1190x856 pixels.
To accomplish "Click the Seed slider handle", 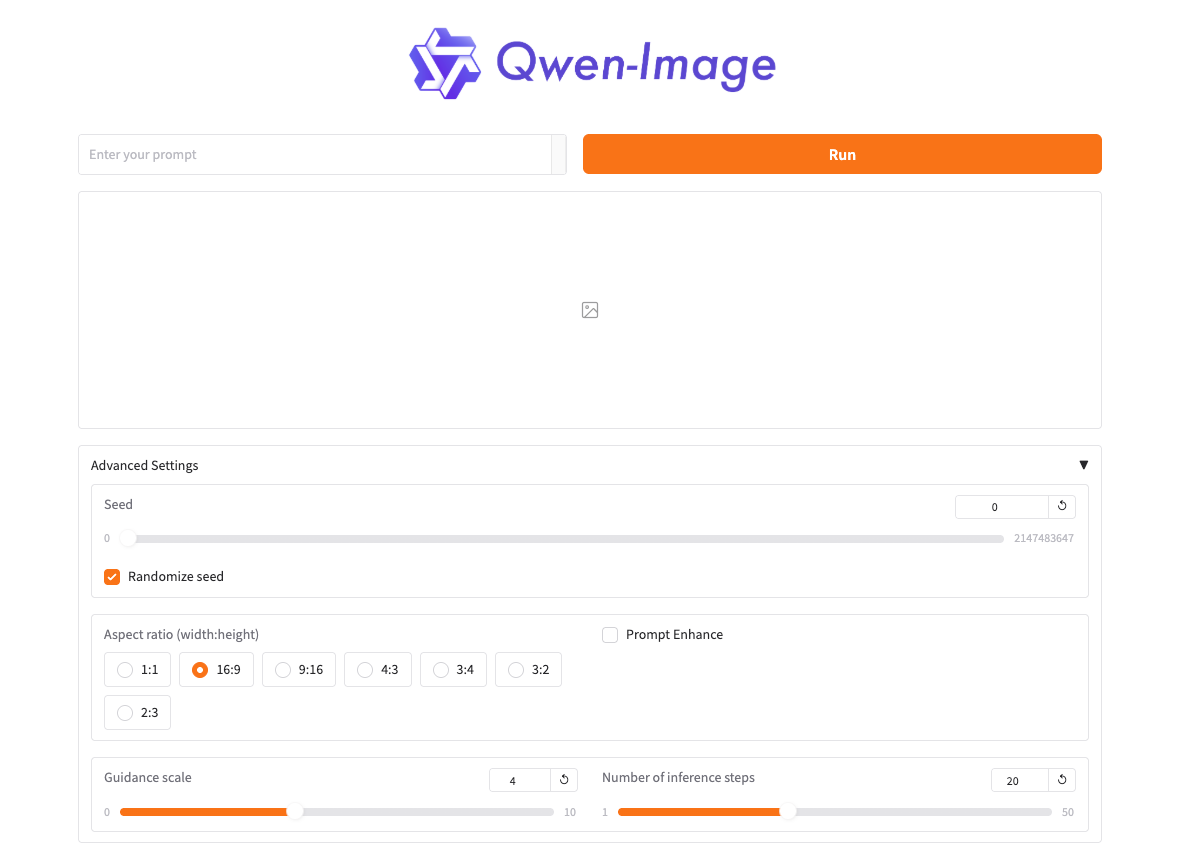I will [x=128, y=538].
